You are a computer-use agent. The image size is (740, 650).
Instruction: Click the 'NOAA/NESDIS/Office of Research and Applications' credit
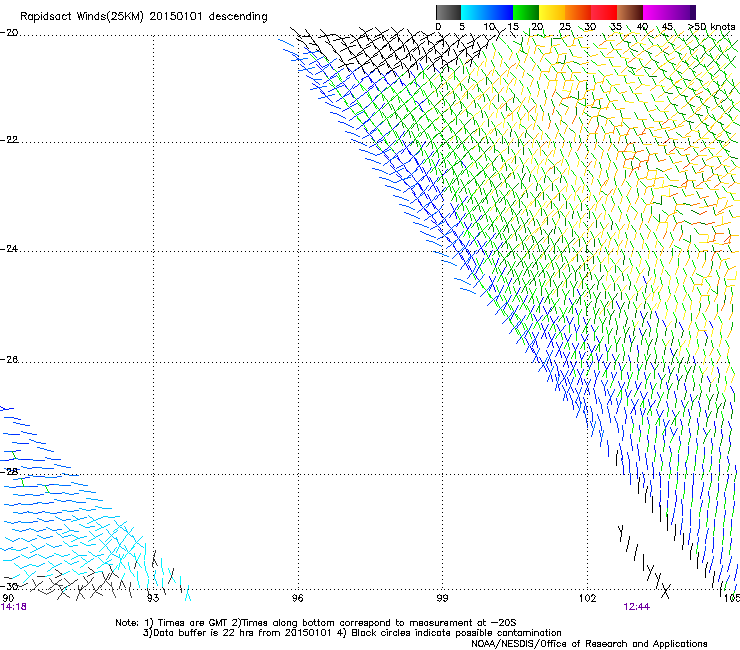coord(589,644)
